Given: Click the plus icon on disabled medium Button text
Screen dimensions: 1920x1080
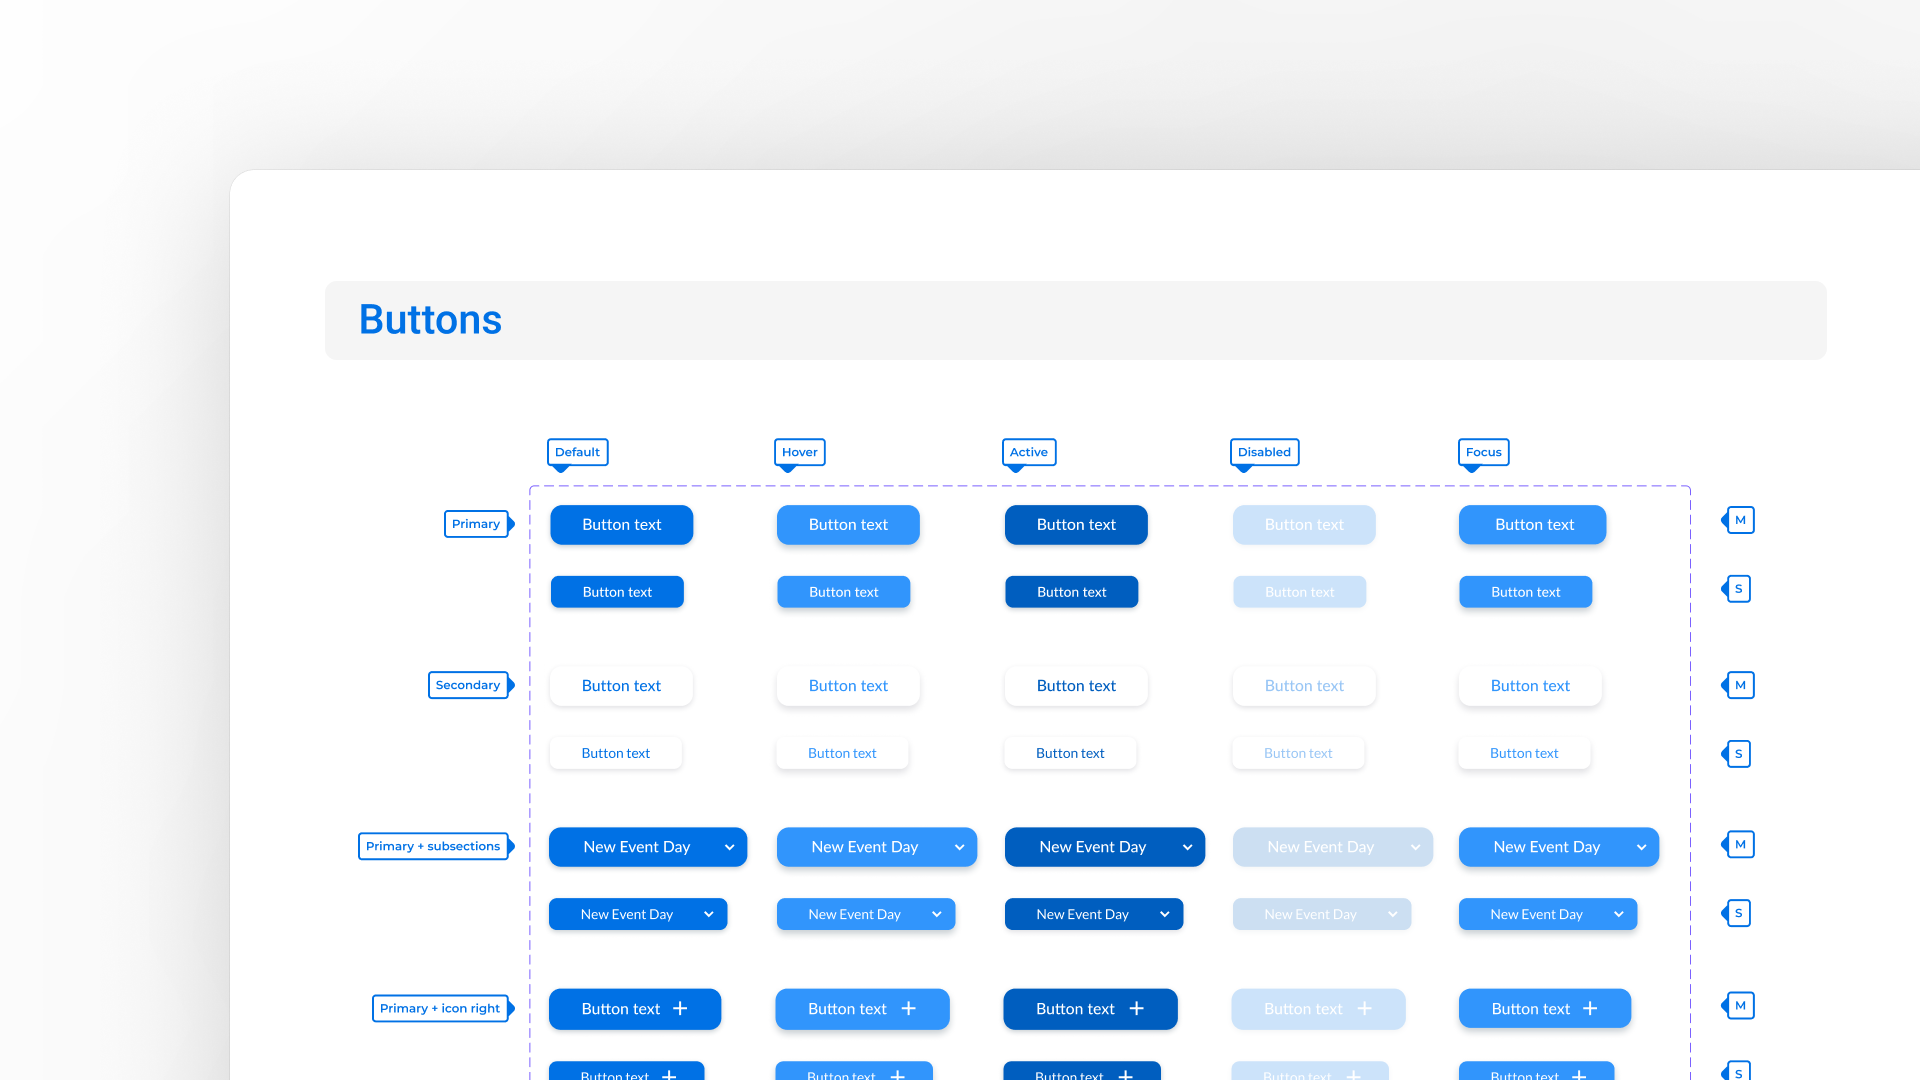Looking at the screenshot, I should 1364,1009.
